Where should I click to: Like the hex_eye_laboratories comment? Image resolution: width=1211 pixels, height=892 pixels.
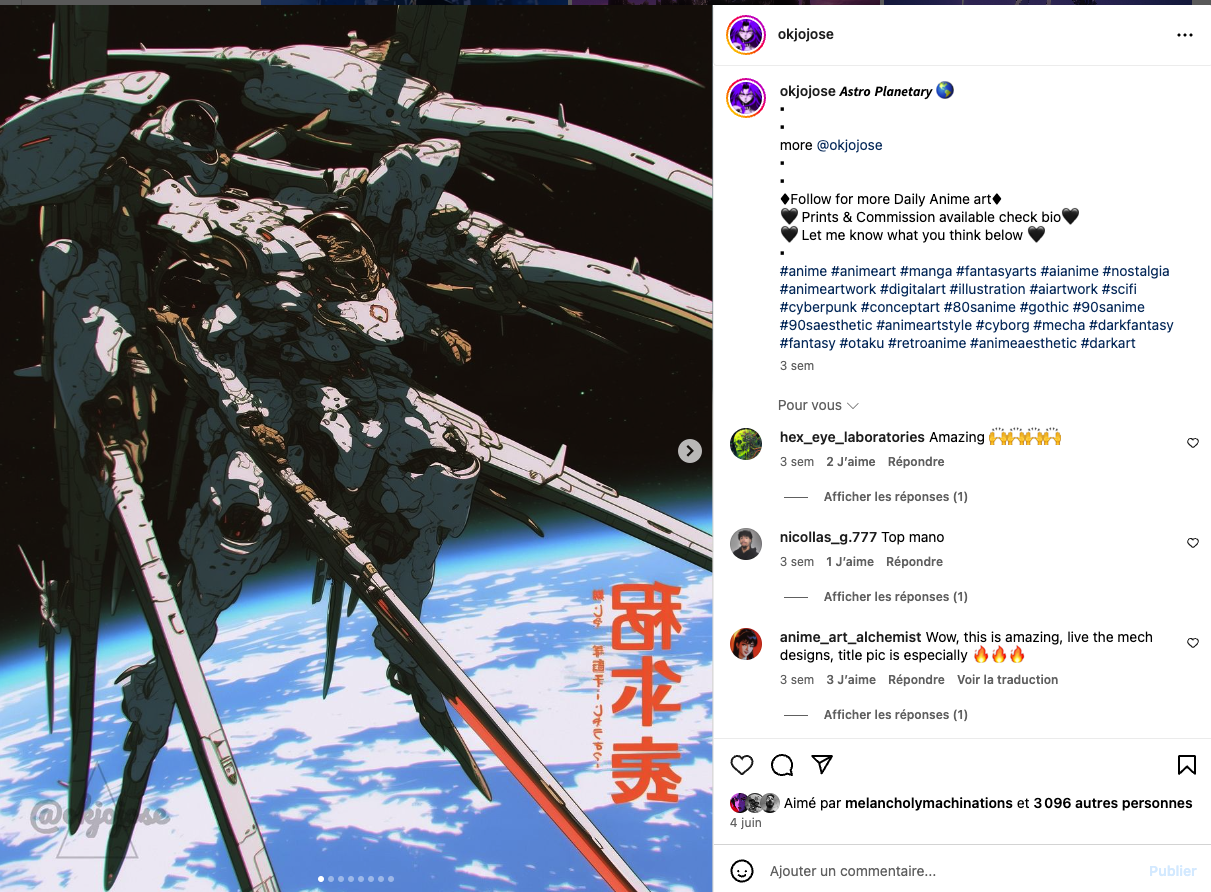point(1193,443)
